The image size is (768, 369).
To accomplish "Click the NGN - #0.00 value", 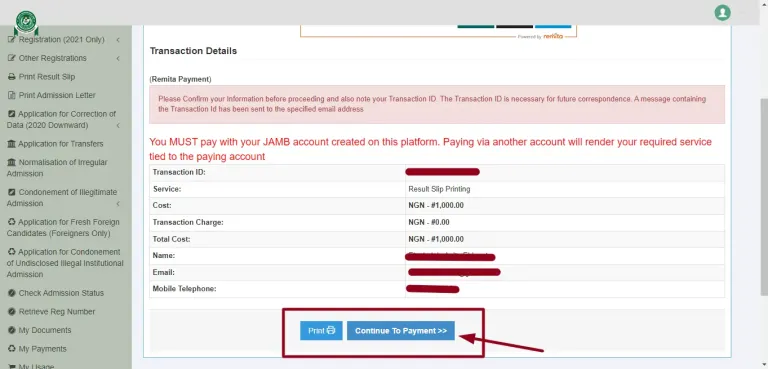I will (429, 222).
